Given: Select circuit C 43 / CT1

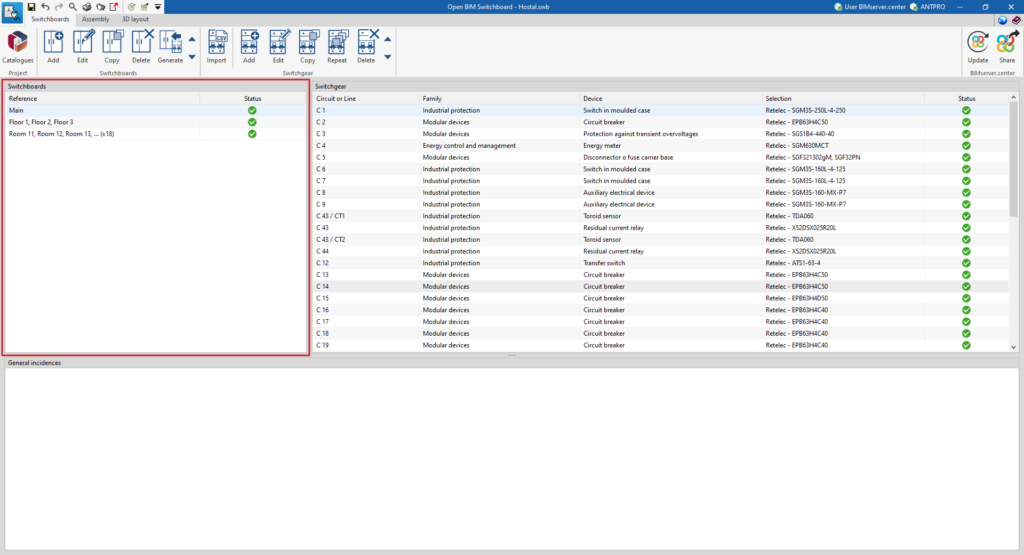Looking at the screenshot, I should coord(661,216).
